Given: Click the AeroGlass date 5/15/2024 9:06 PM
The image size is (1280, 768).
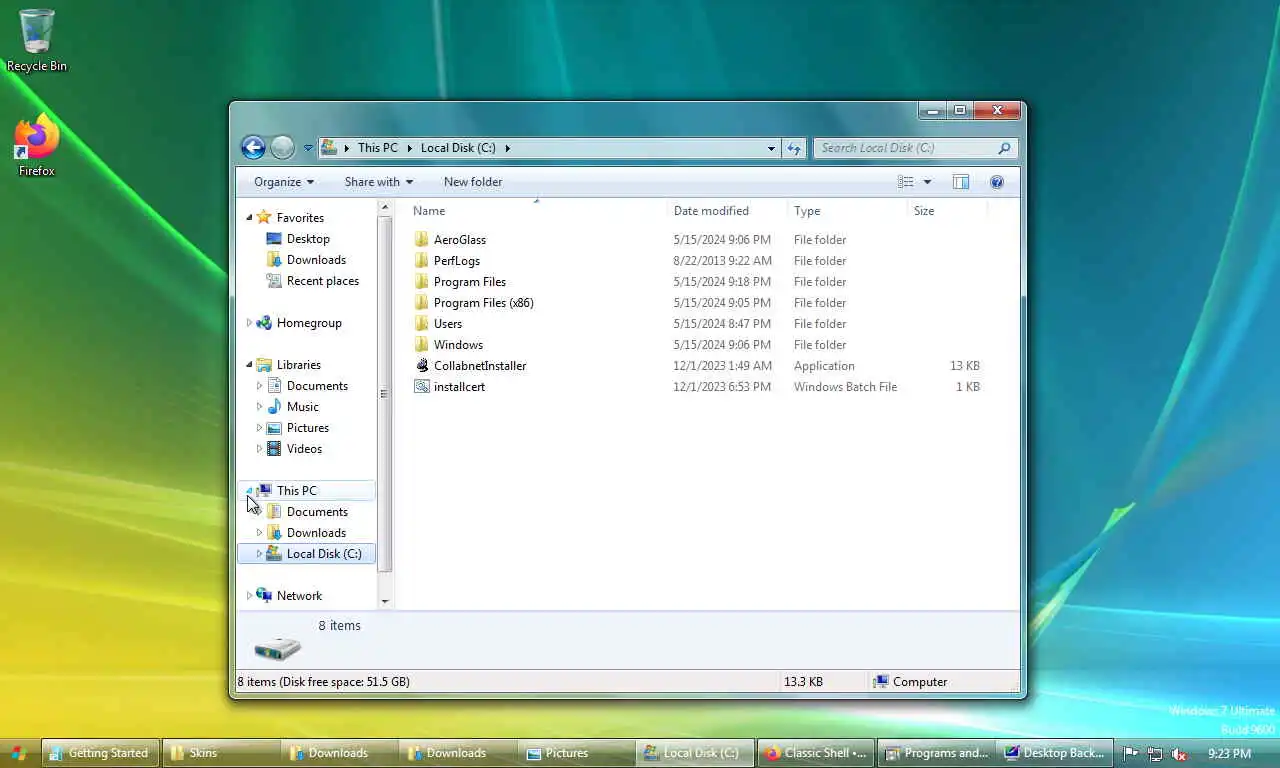Looking at the screenshot, I should click(x=722, y=240).
